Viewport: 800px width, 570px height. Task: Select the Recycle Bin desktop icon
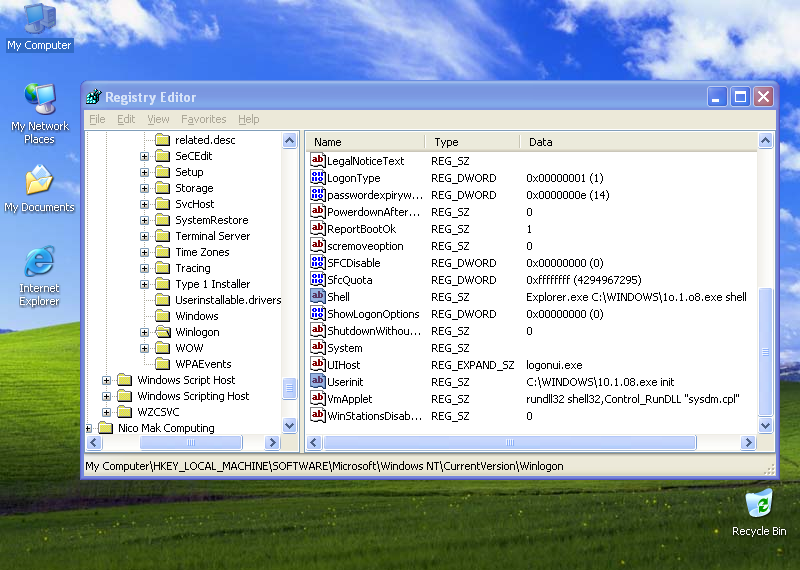(759, 513)
